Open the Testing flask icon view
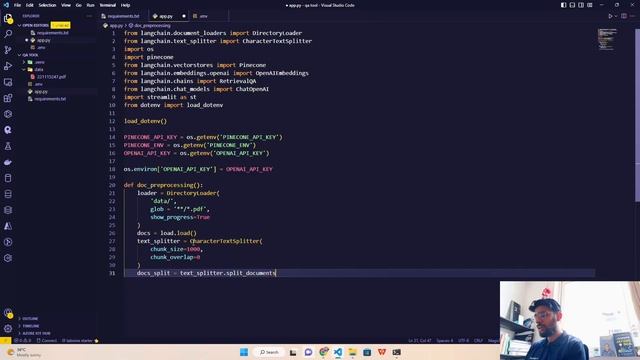The width and height of the screenshot is (640, 360). (x=8, y=146)
